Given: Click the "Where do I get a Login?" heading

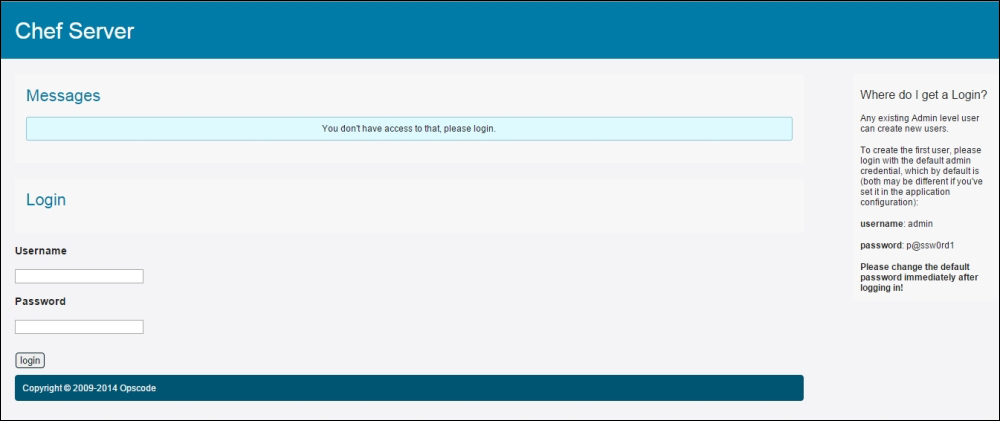Looking at the screenshot, I should (923, 95).
